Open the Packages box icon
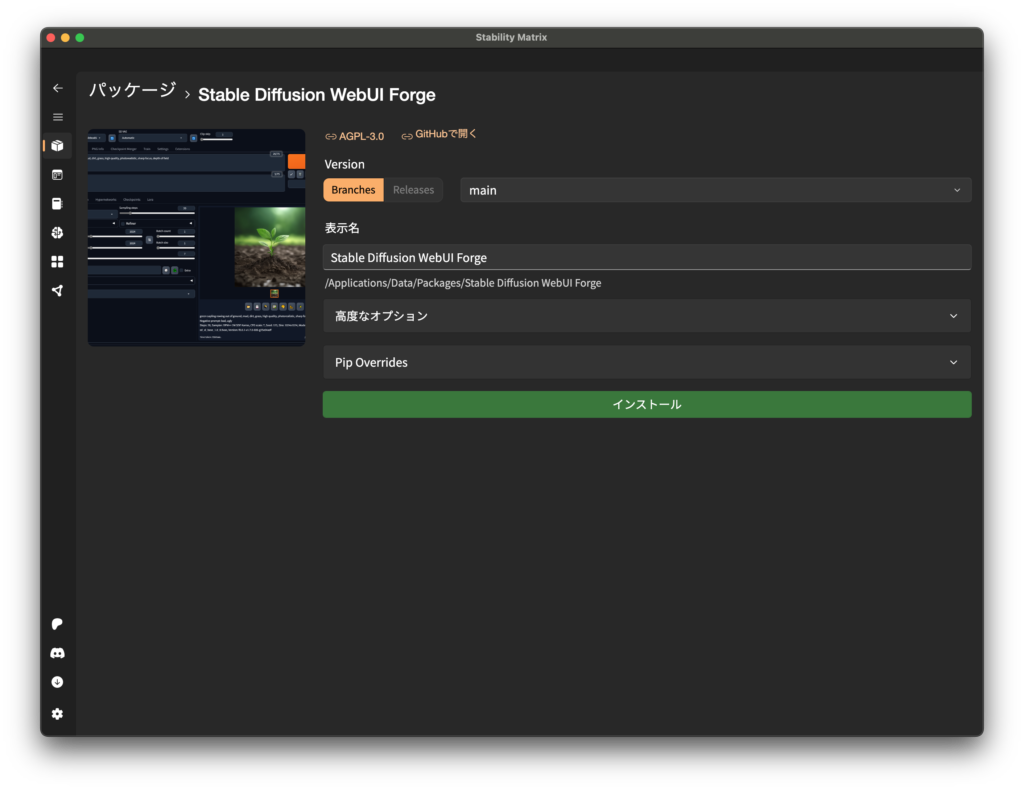The height and width of the screenshot is (790, 1024). click(57, 146)
